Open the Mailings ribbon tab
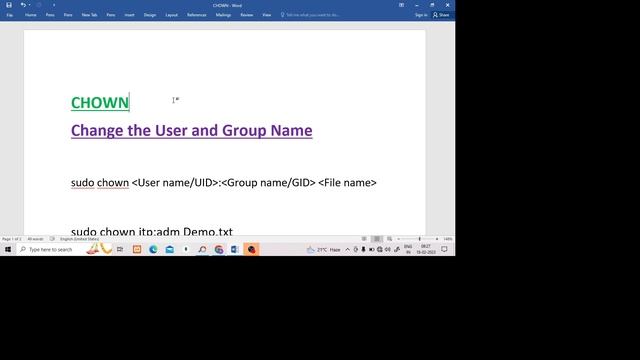 click(x=223, y=15)
